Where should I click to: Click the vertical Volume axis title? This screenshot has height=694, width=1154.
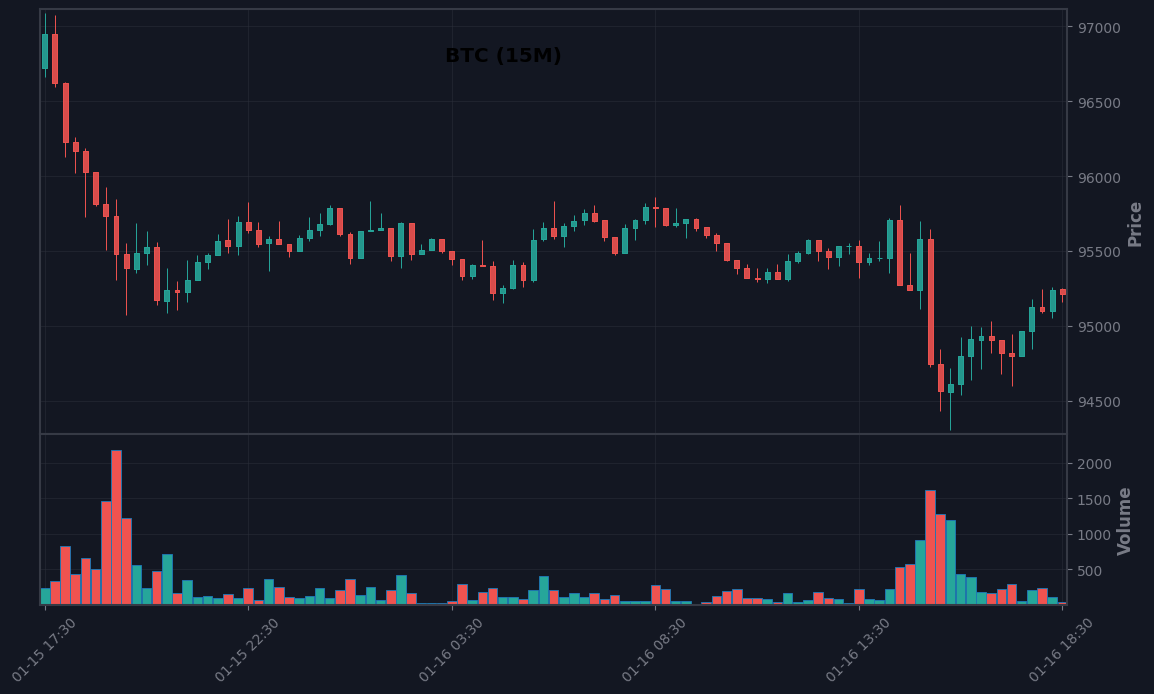click(x=1124, y=521)
